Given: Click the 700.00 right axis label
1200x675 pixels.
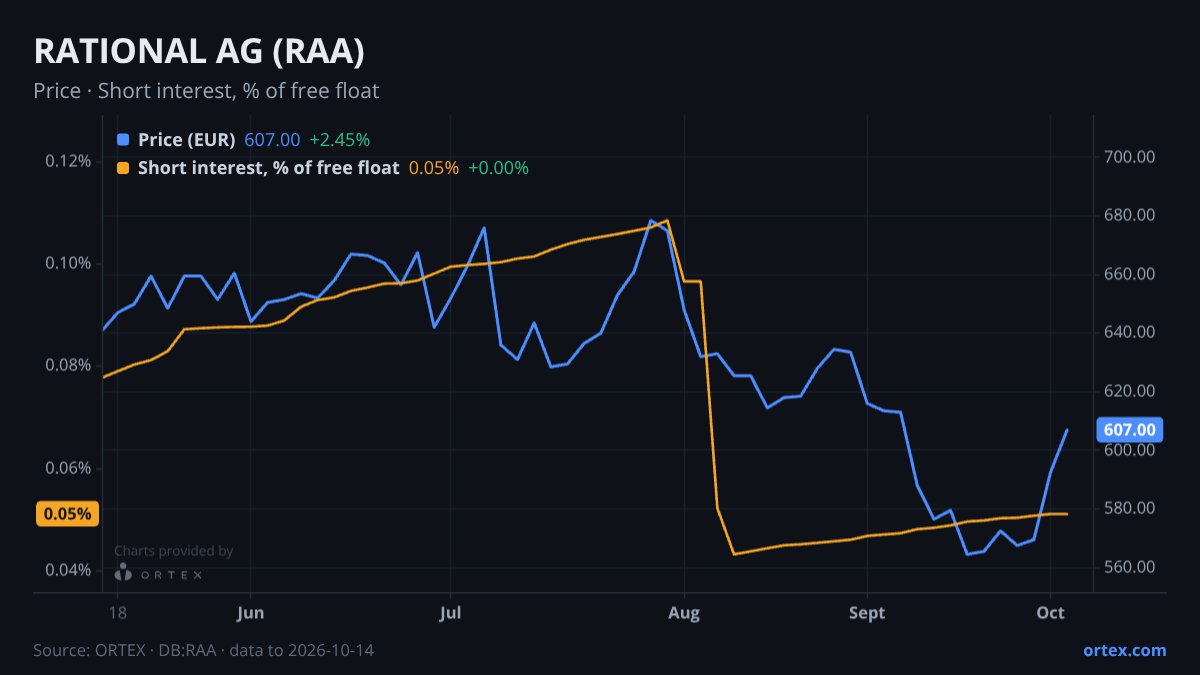Looking at the screenshot, I should 1130,157.
